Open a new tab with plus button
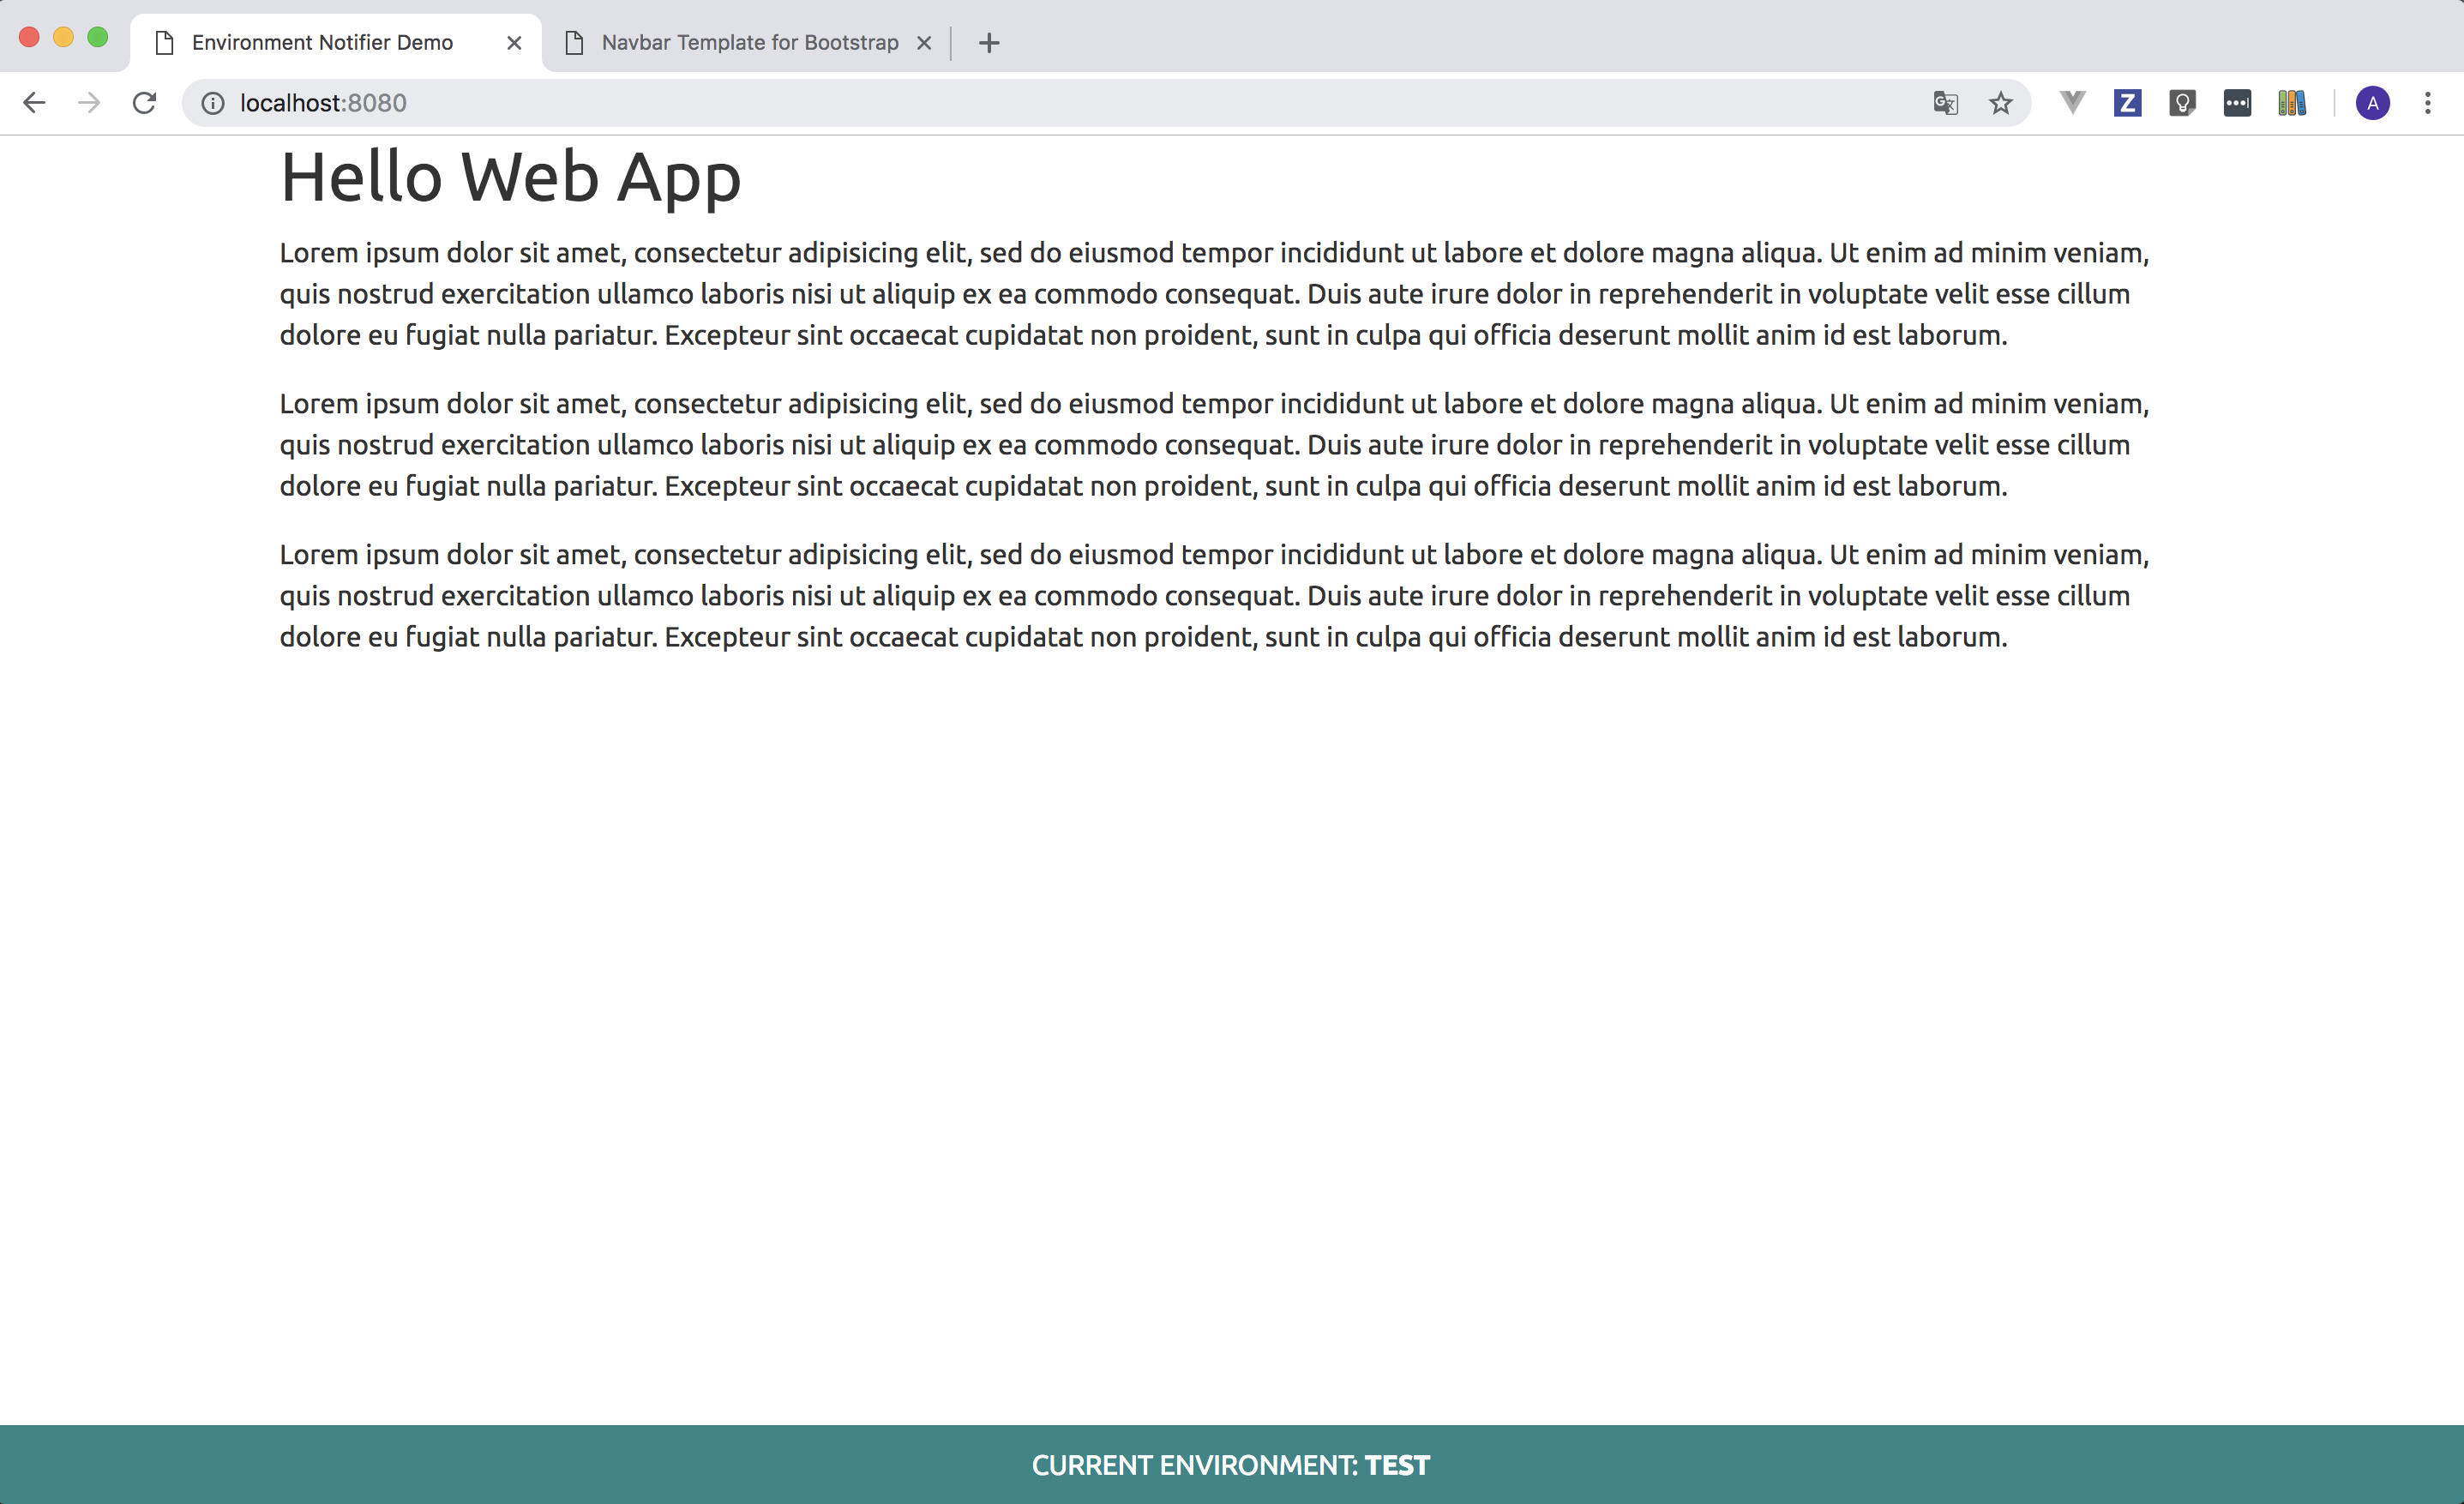The width and height of the screenshot is (2464, 1504). point(989,43)
